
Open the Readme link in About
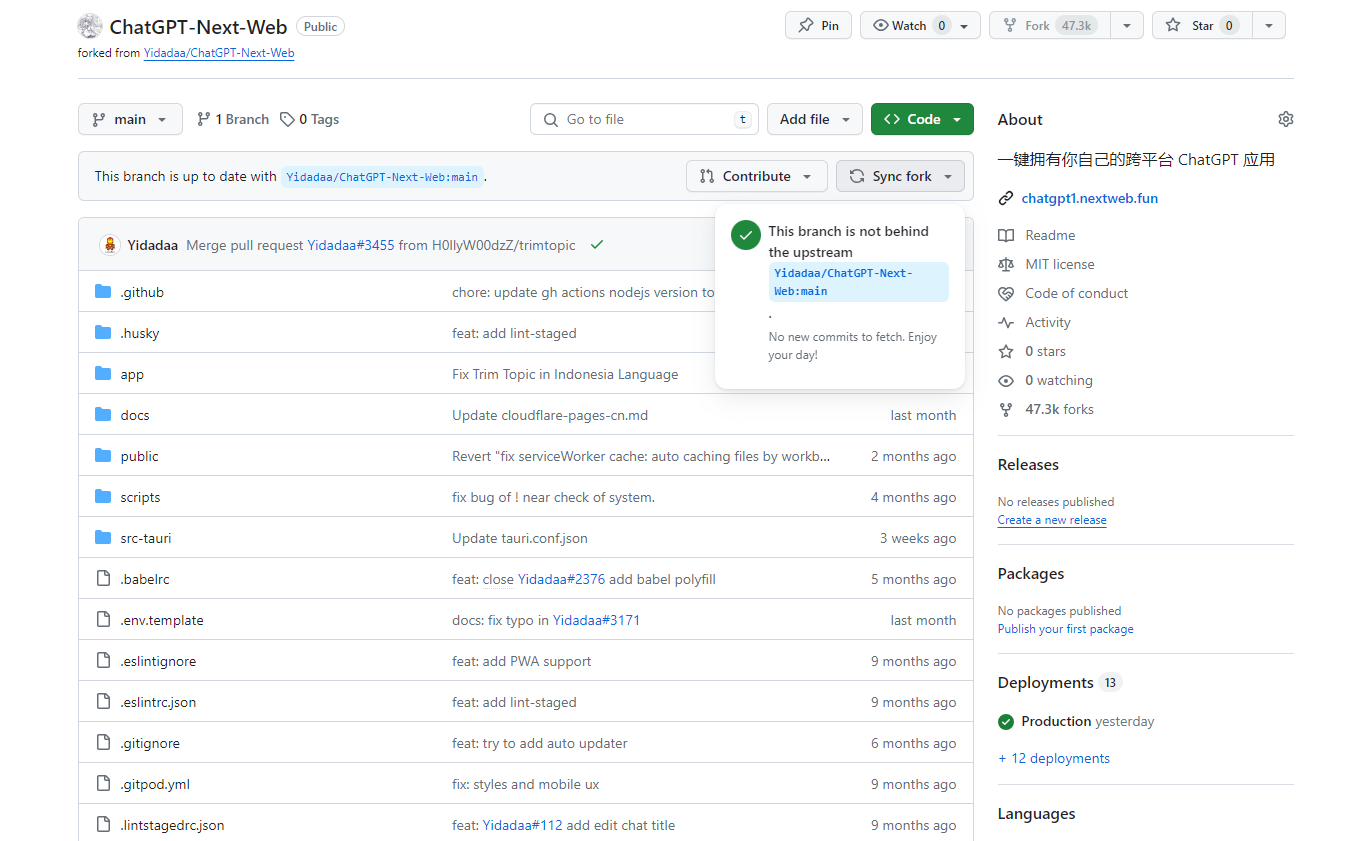(x=1050, y=235)
